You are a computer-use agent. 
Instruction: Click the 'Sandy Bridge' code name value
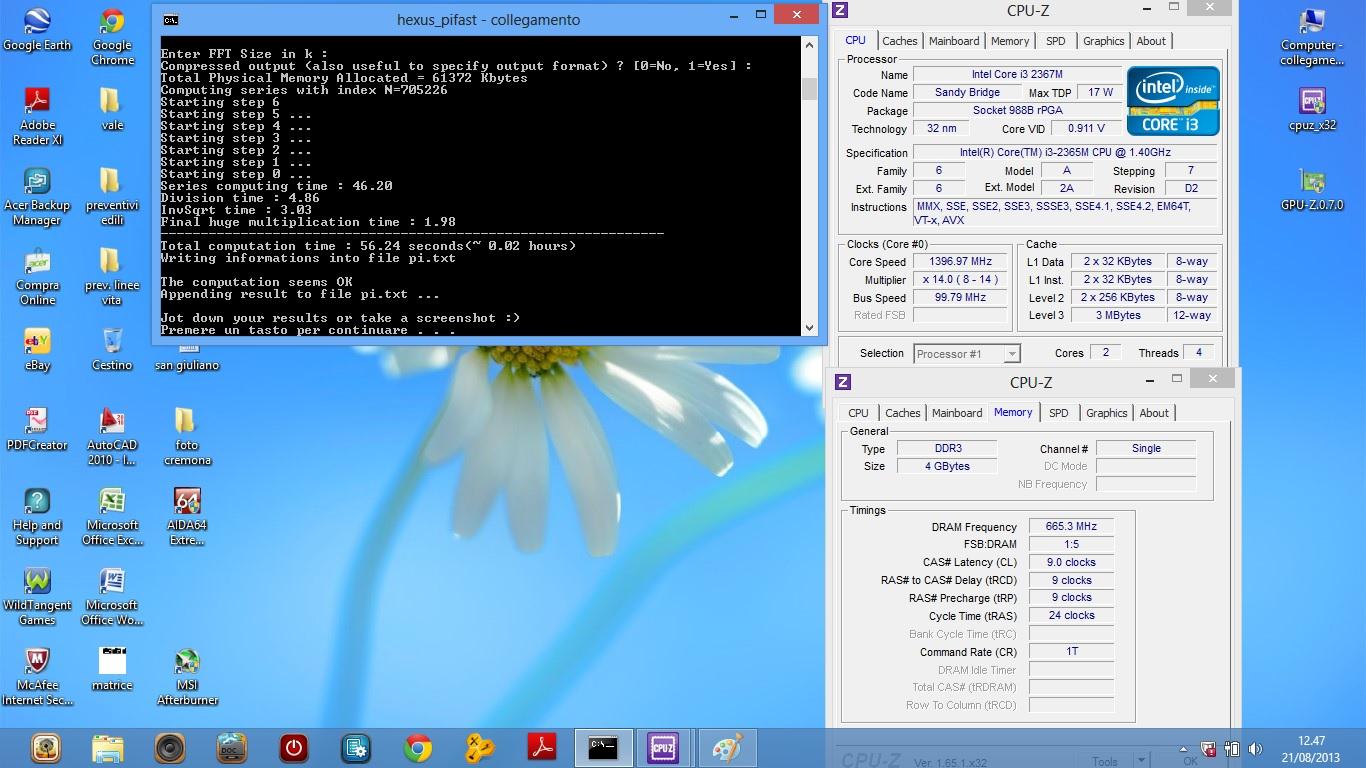click(967, 93)
